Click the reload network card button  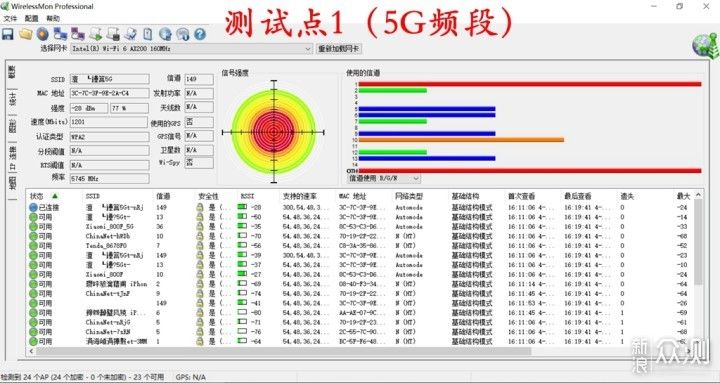point(339,49)
